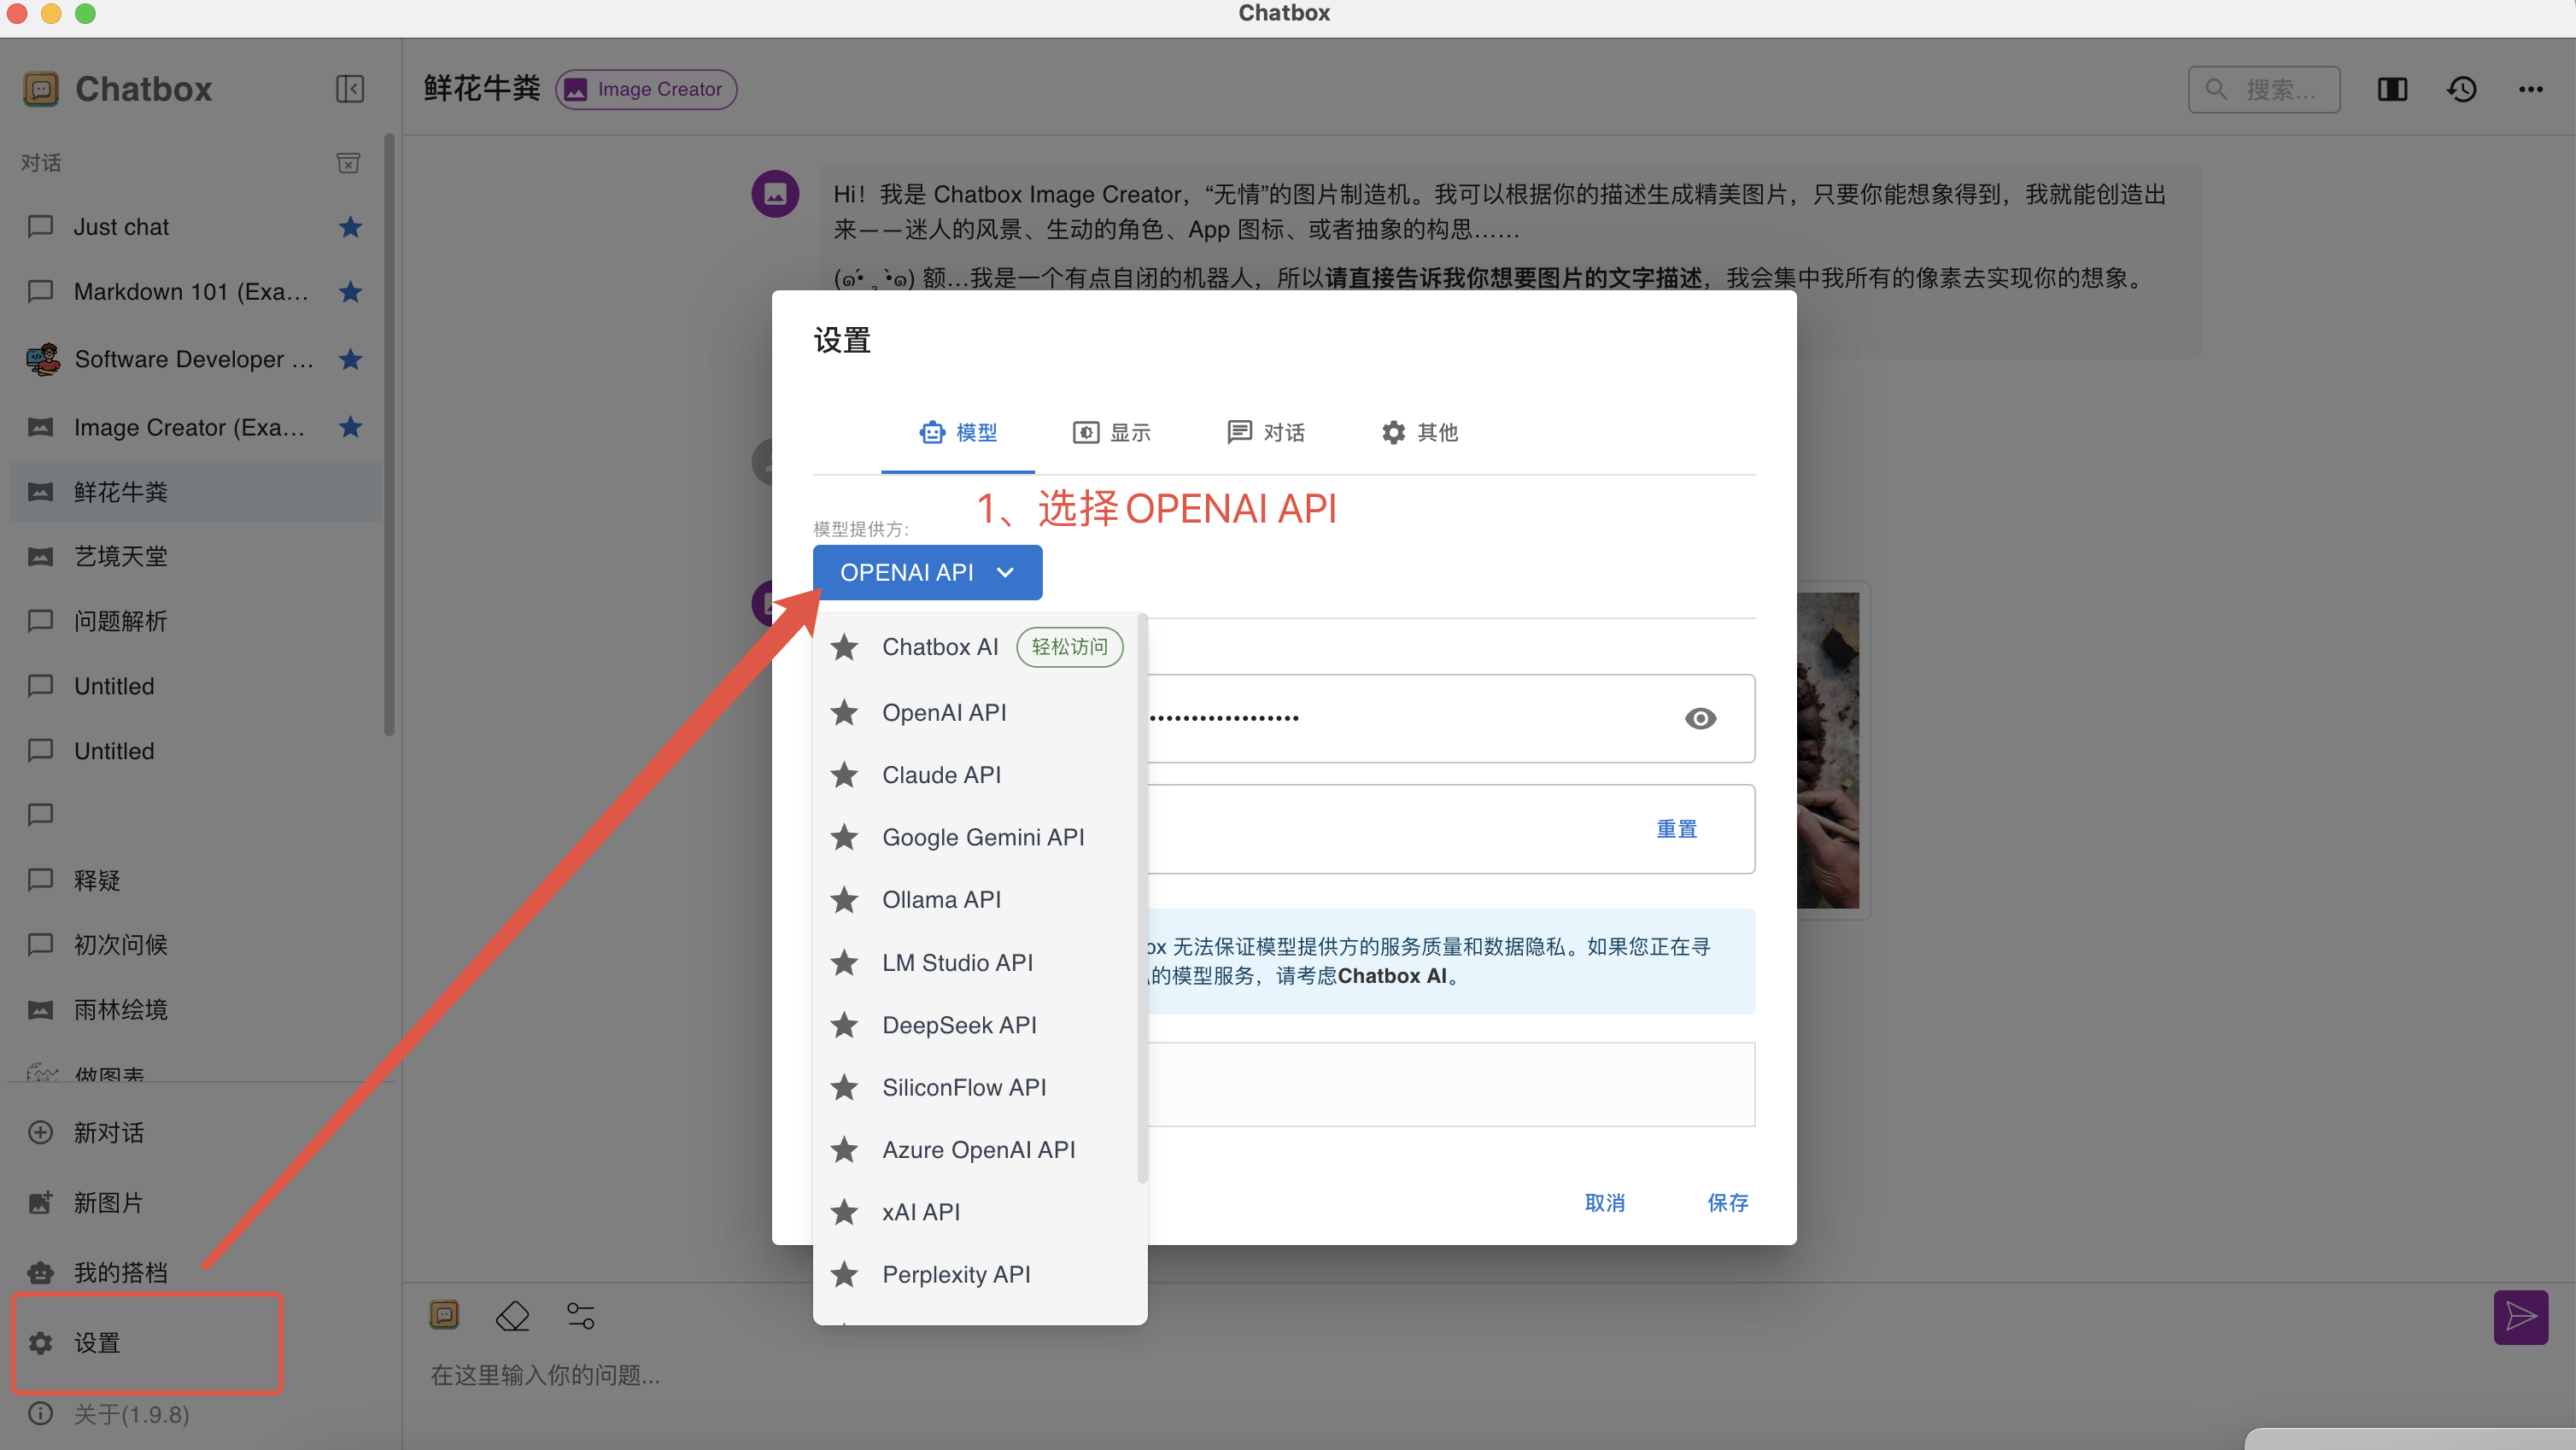Click the purple Image Creator avatar in chat
Screen dimensions: 2576x1450
click(x=775, y=194)
